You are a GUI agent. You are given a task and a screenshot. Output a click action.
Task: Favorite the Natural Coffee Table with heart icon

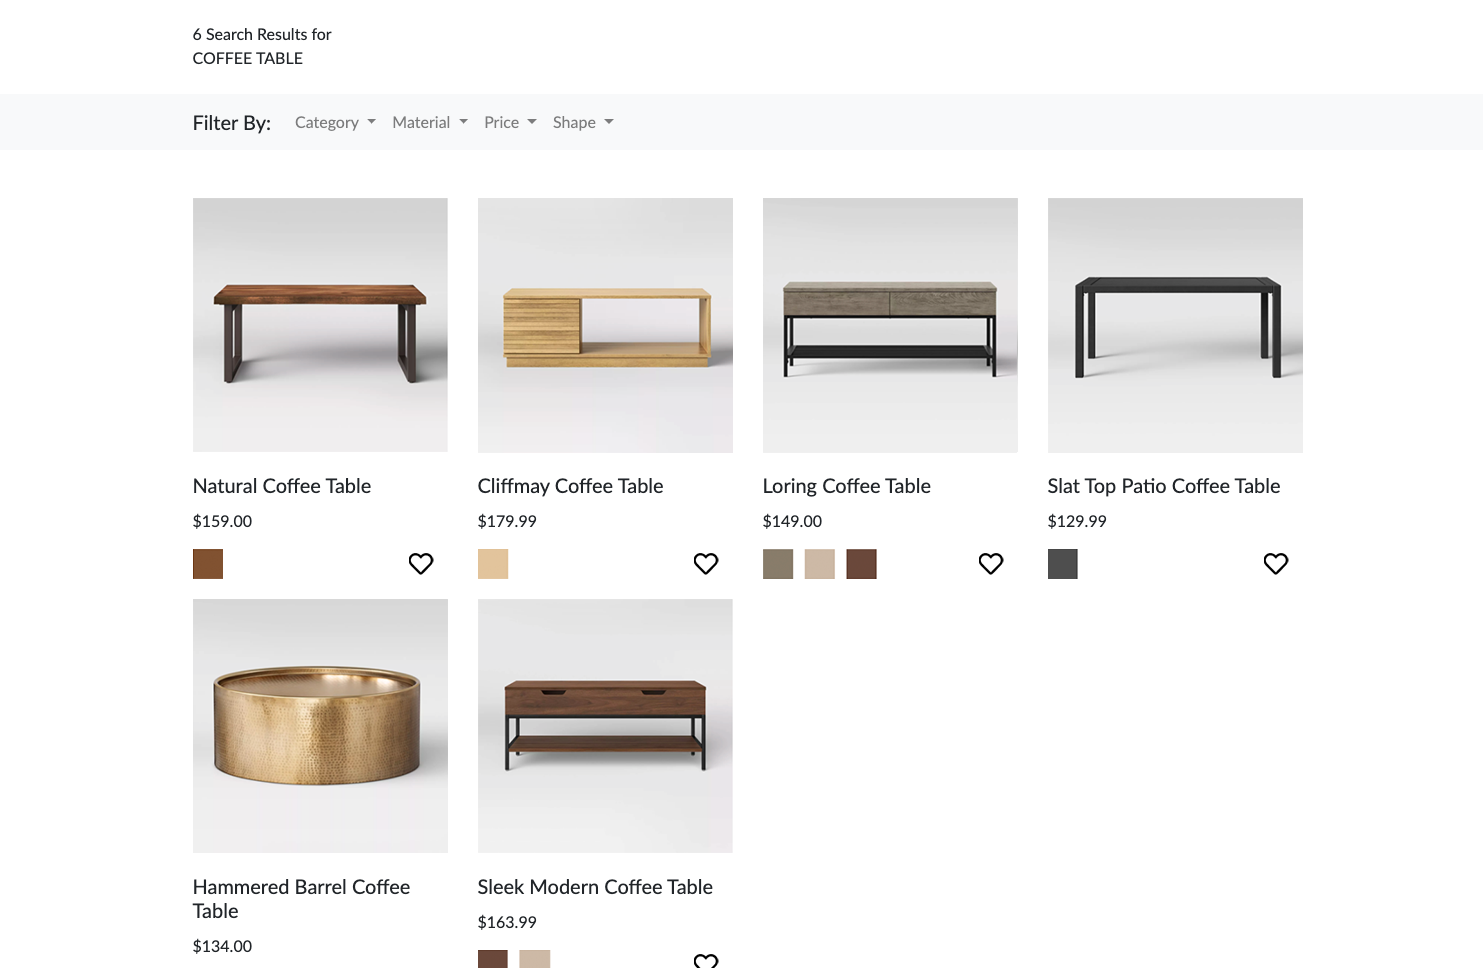click(421, 564)
